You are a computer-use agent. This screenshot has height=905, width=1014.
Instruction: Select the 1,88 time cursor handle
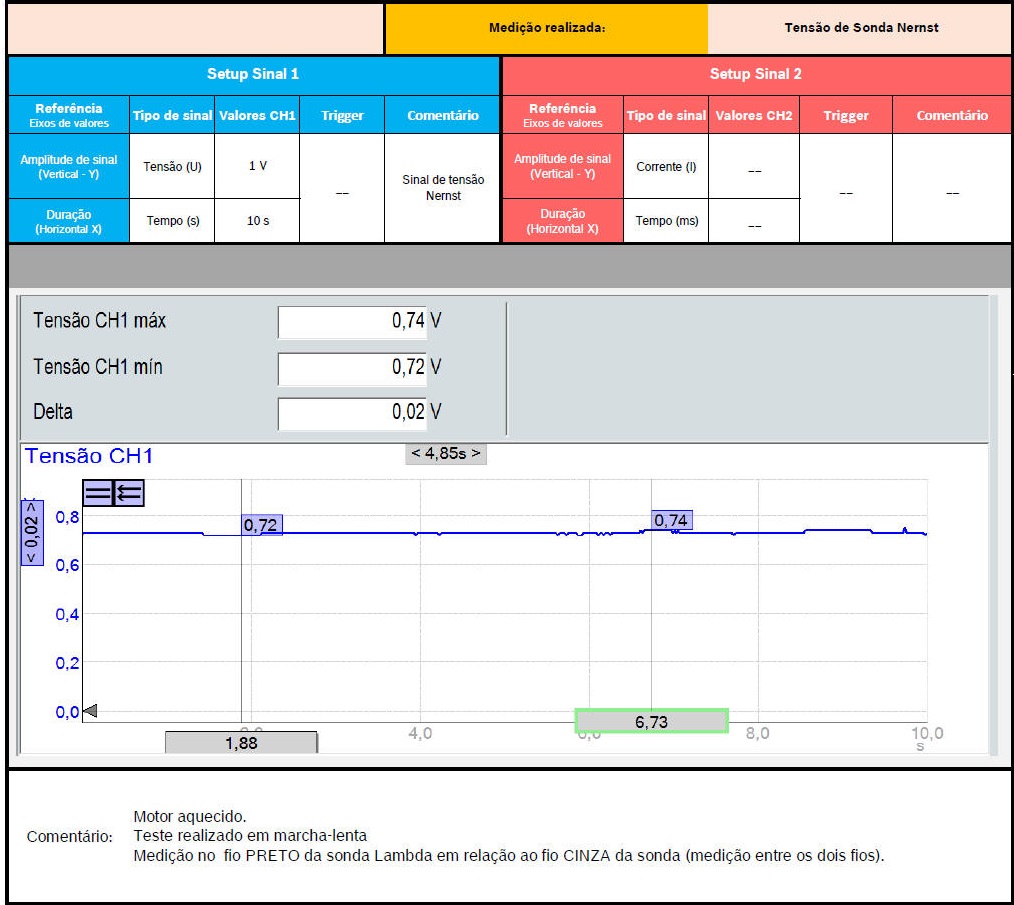pyautogui.click(x=240, y=742)
